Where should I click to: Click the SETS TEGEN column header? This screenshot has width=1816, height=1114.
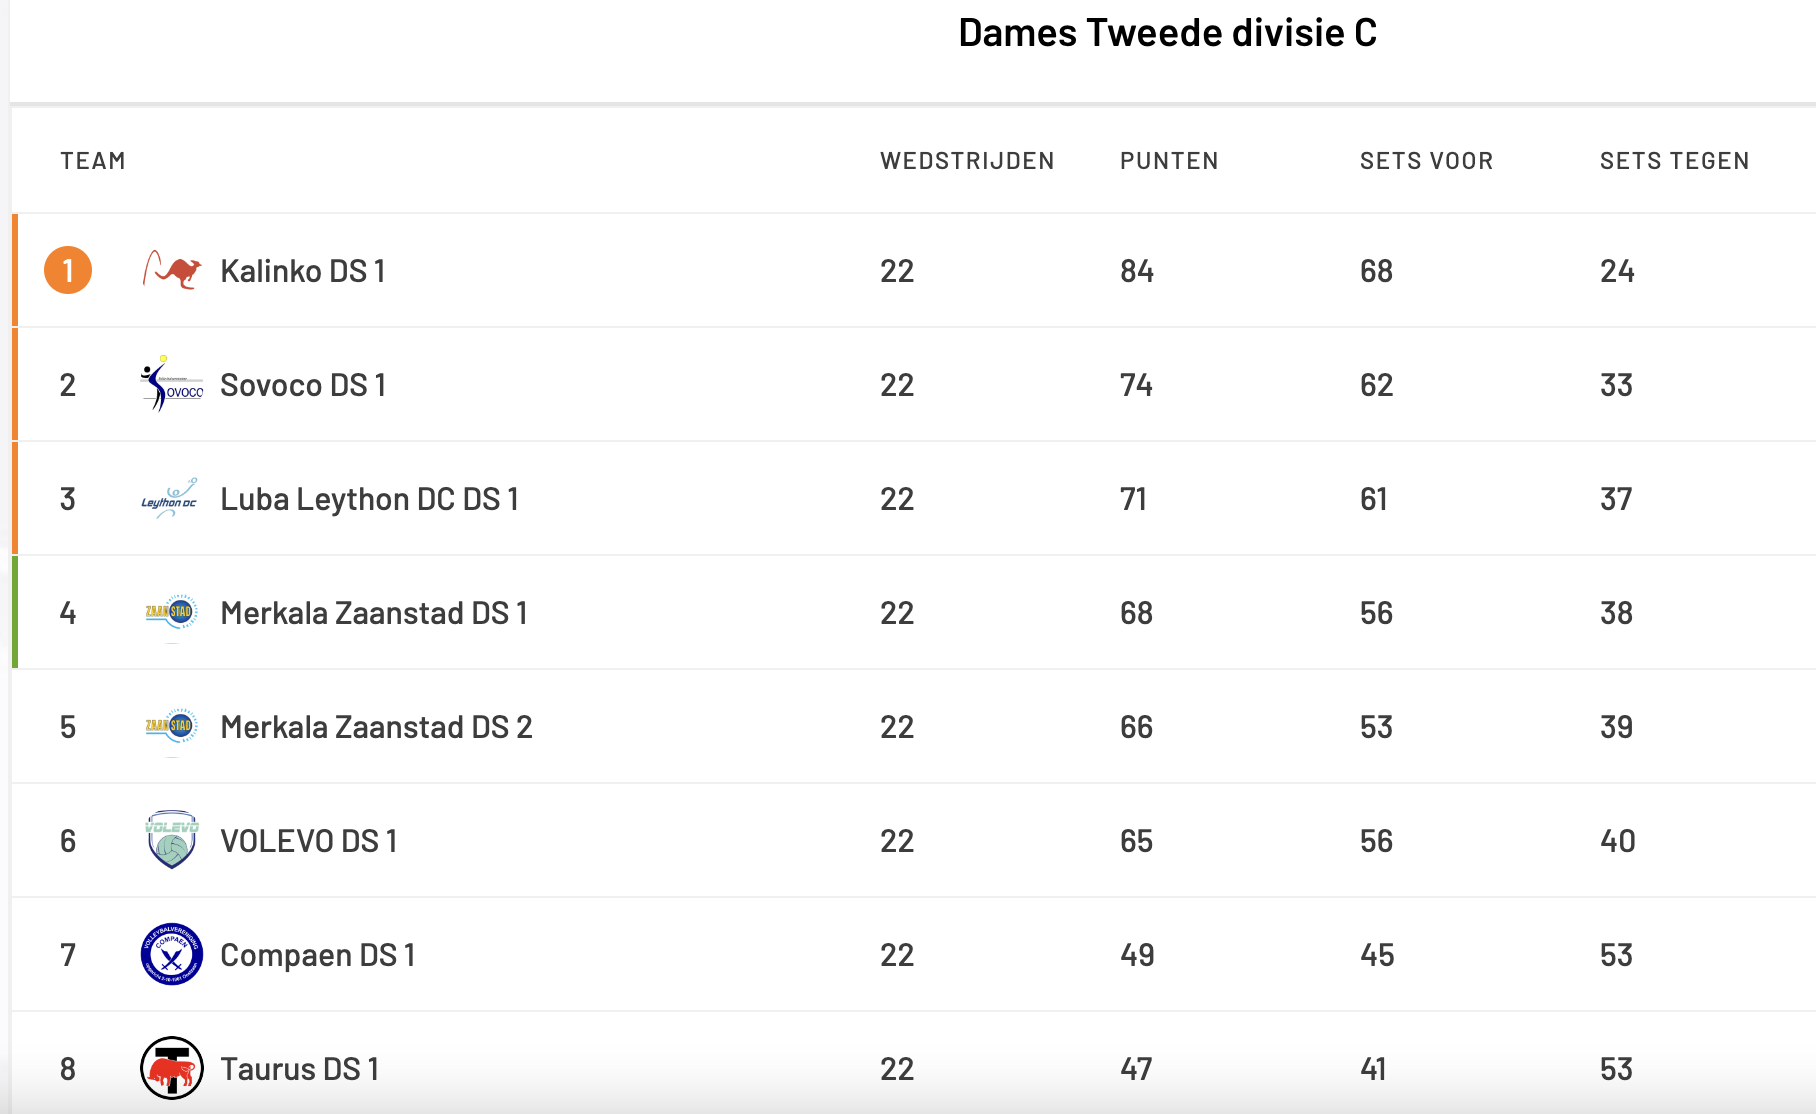point(1674,161)
